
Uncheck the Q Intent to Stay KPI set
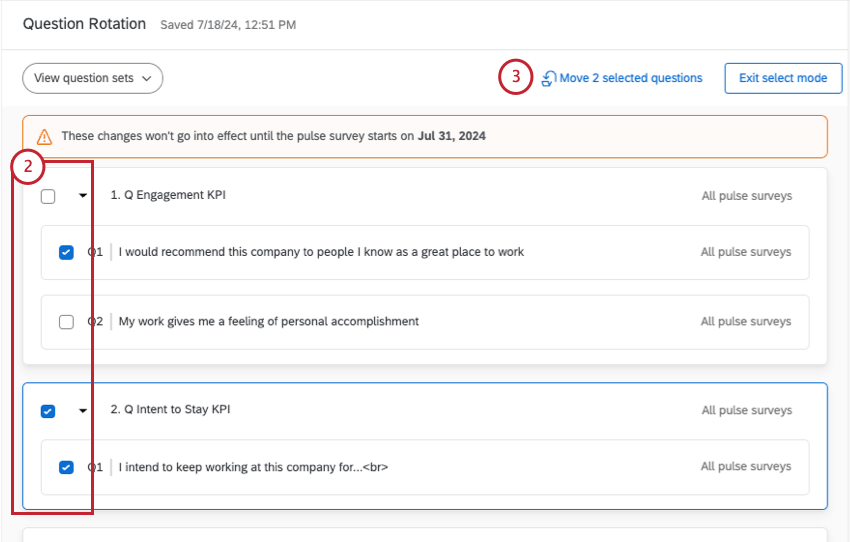click(x=48, y=410)
